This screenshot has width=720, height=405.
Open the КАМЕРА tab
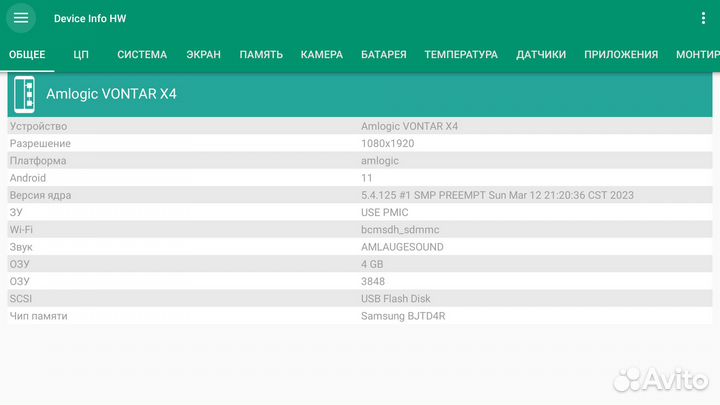[322, 55]
